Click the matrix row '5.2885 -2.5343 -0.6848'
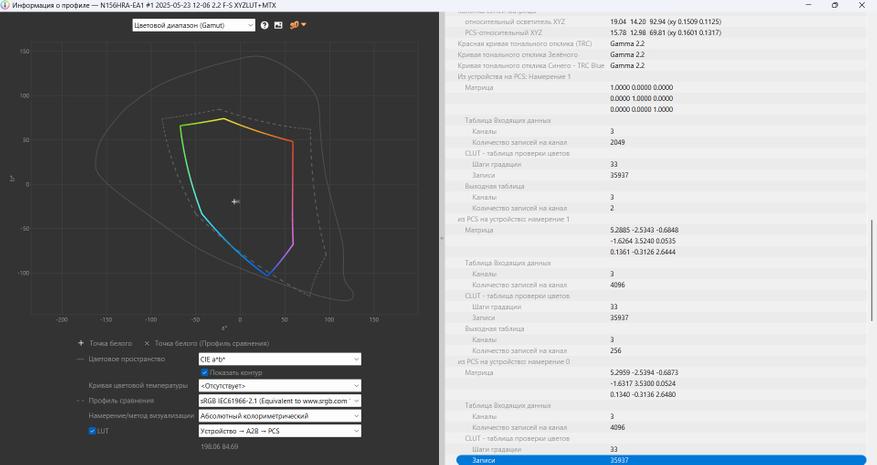This screenshot has height=465, width=877. pos(661,230)
